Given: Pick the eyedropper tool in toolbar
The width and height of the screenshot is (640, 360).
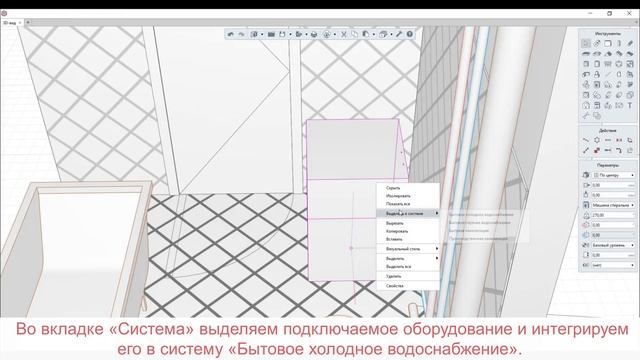Looking at the screenshot, I should pyautogui.click(x=399, y=34).
